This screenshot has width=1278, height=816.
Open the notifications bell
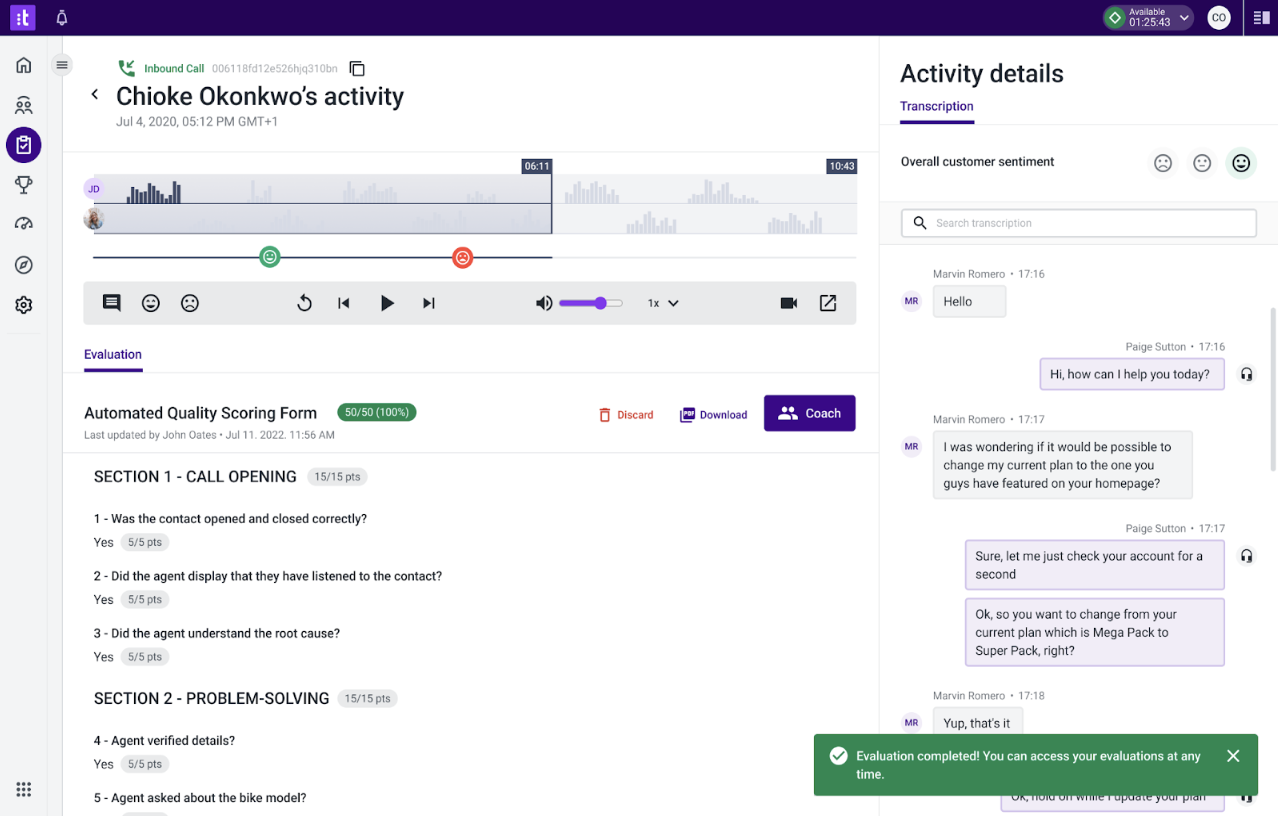pyautogui.click(x=62, y=18)
